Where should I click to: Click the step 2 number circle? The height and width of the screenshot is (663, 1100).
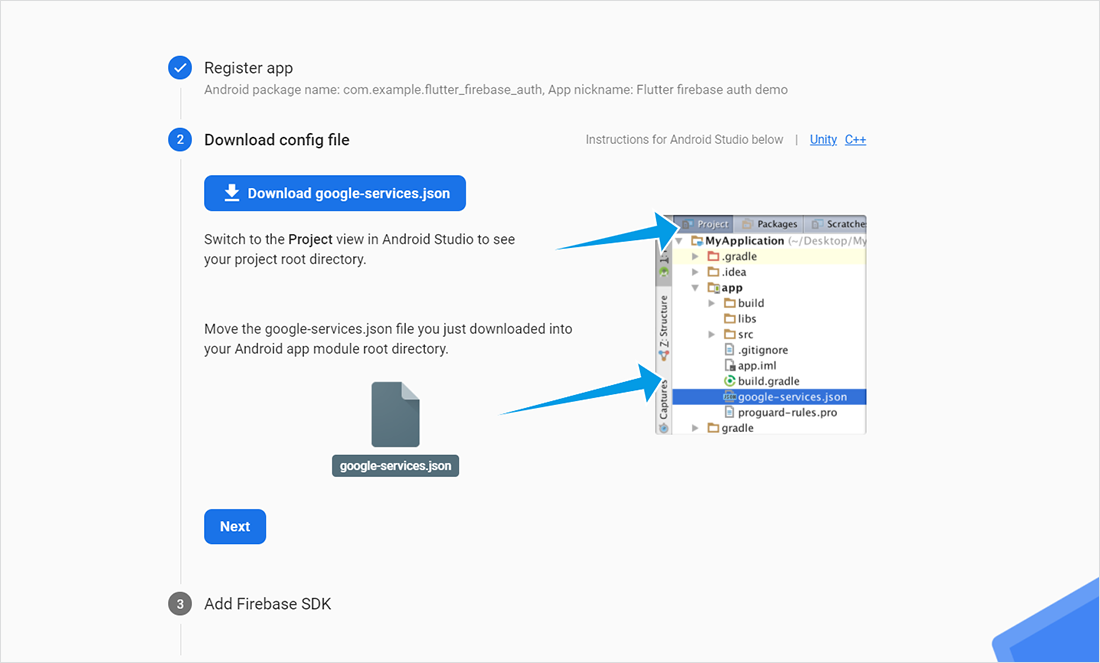pyautogui.click(x=180, y=140)
